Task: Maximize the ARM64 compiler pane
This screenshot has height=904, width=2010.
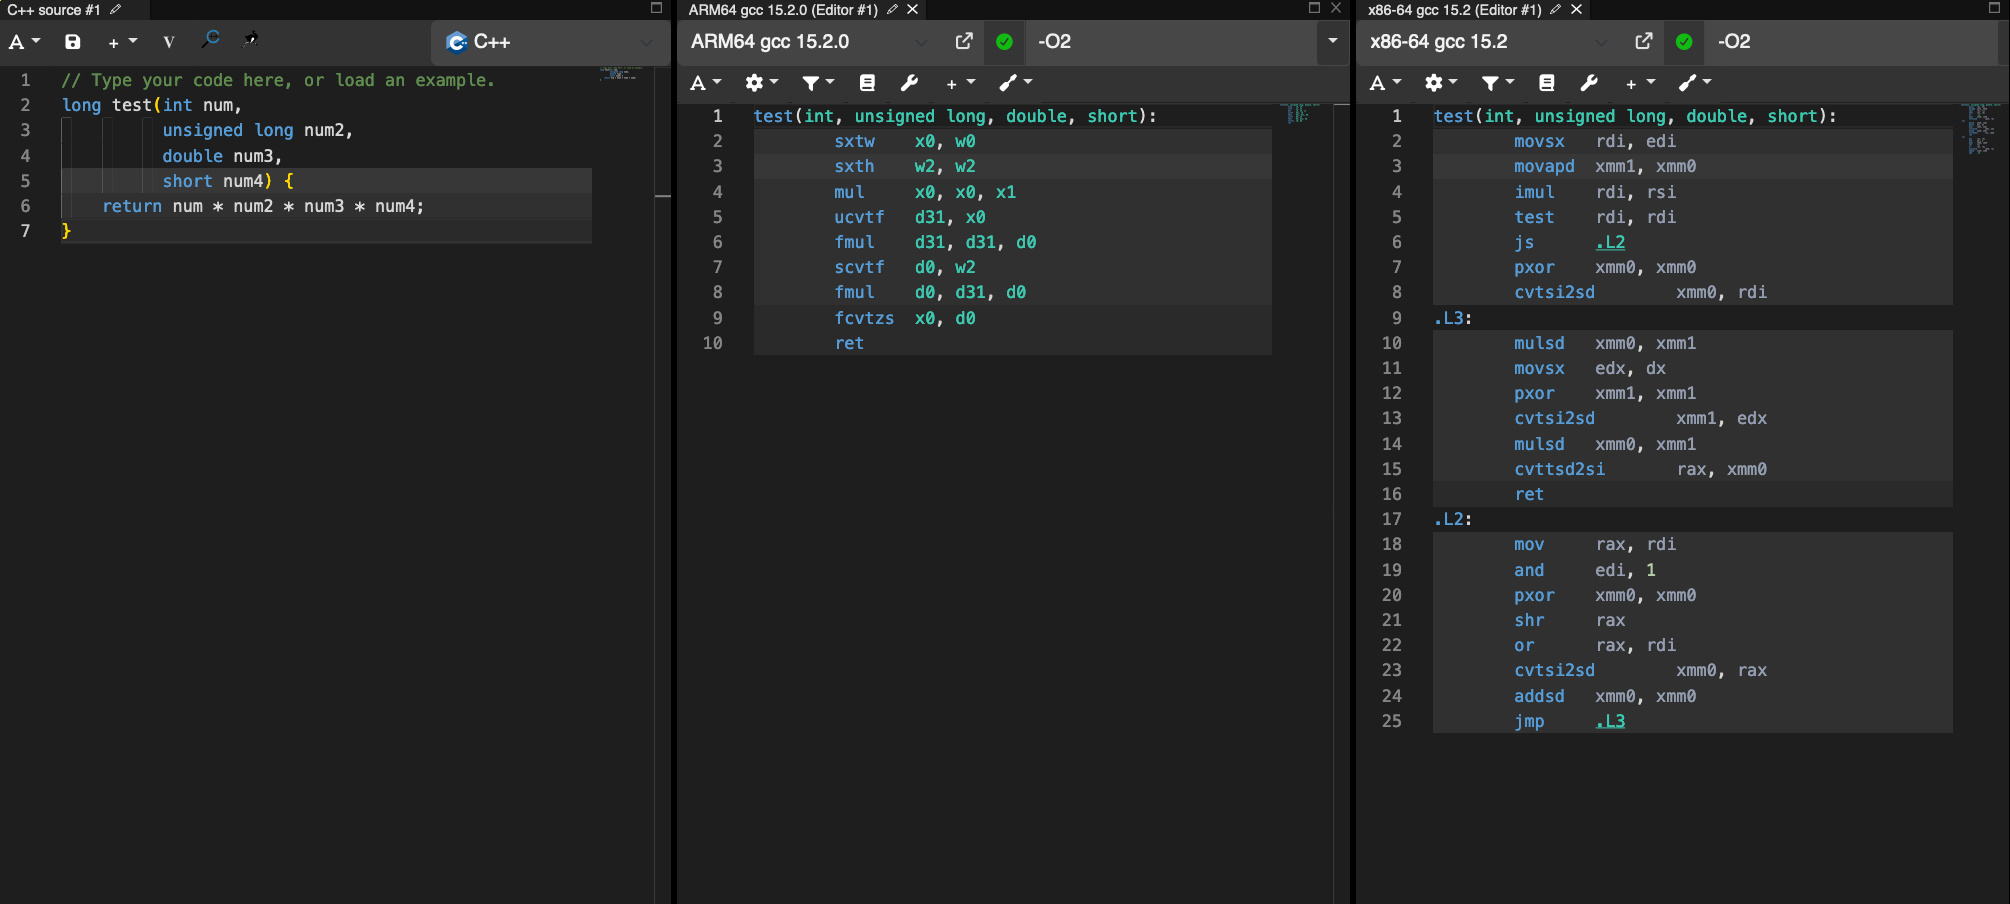Action: pyautogui.click(x=1315, y=8)
